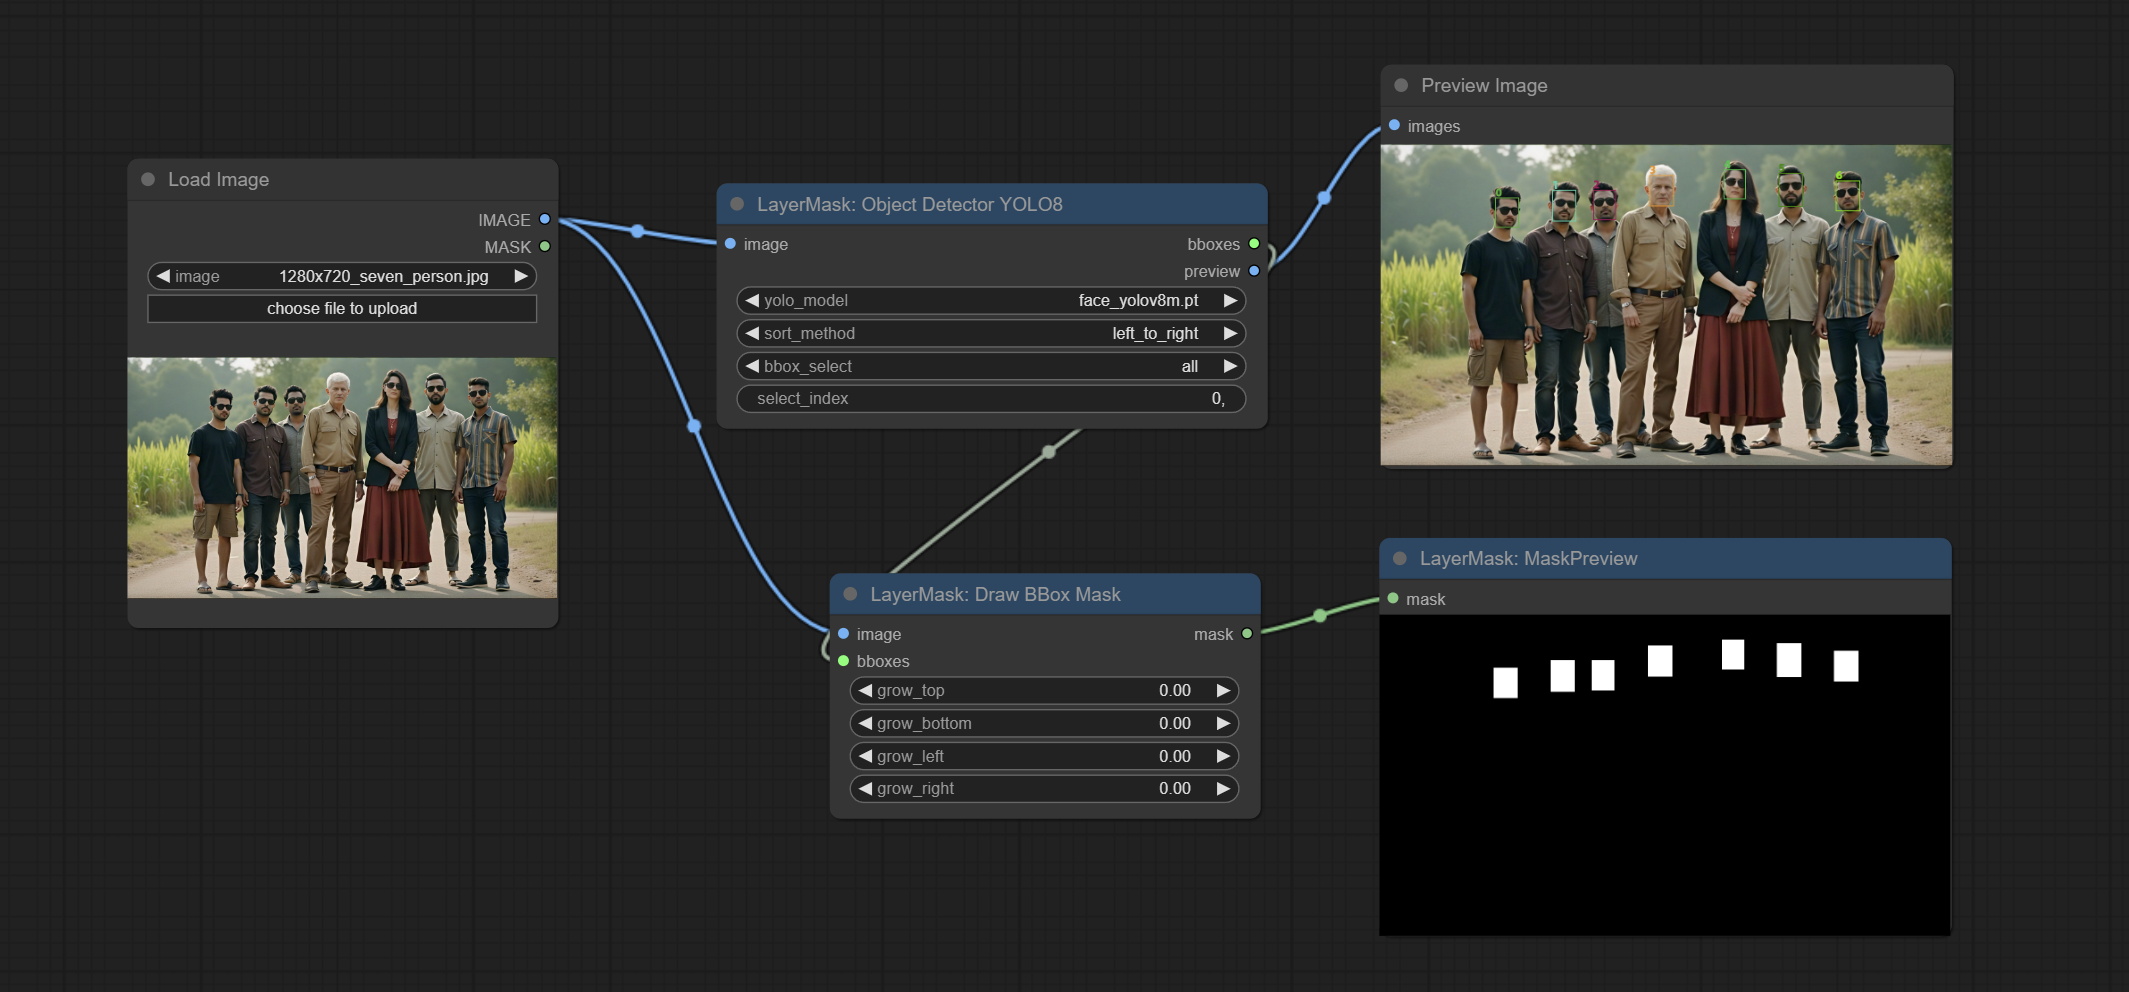Open the sort_method left_to_right selector
2129x992 pixels.
990,333
